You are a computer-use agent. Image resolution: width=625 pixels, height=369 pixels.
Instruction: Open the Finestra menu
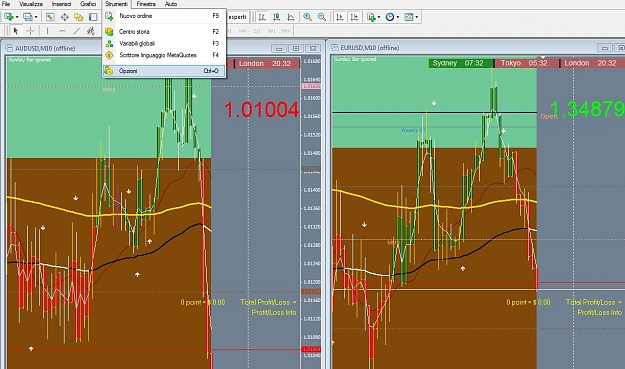pyautogui.click(x=146, y=4)
